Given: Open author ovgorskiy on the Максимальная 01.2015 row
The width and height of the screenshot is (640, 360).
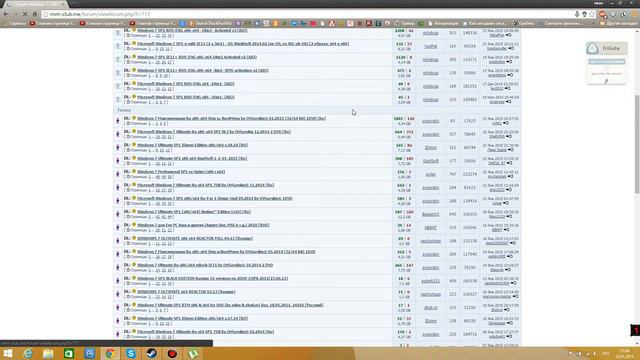Looking at the screenshot, I should tap(430, 121).
